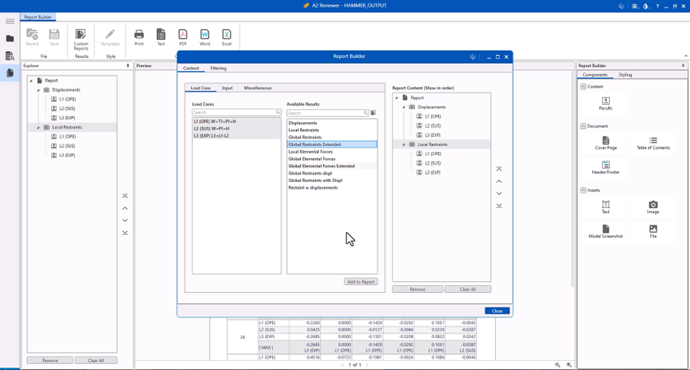Collapse Displacements node in Explorer tree
The height and width of the screenshot is (370, 690).
click(38, 90)
